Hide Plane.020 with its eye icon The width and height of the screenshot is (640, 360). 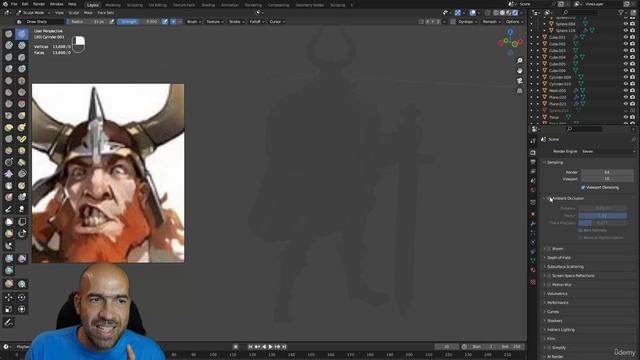tap(626, 97)
